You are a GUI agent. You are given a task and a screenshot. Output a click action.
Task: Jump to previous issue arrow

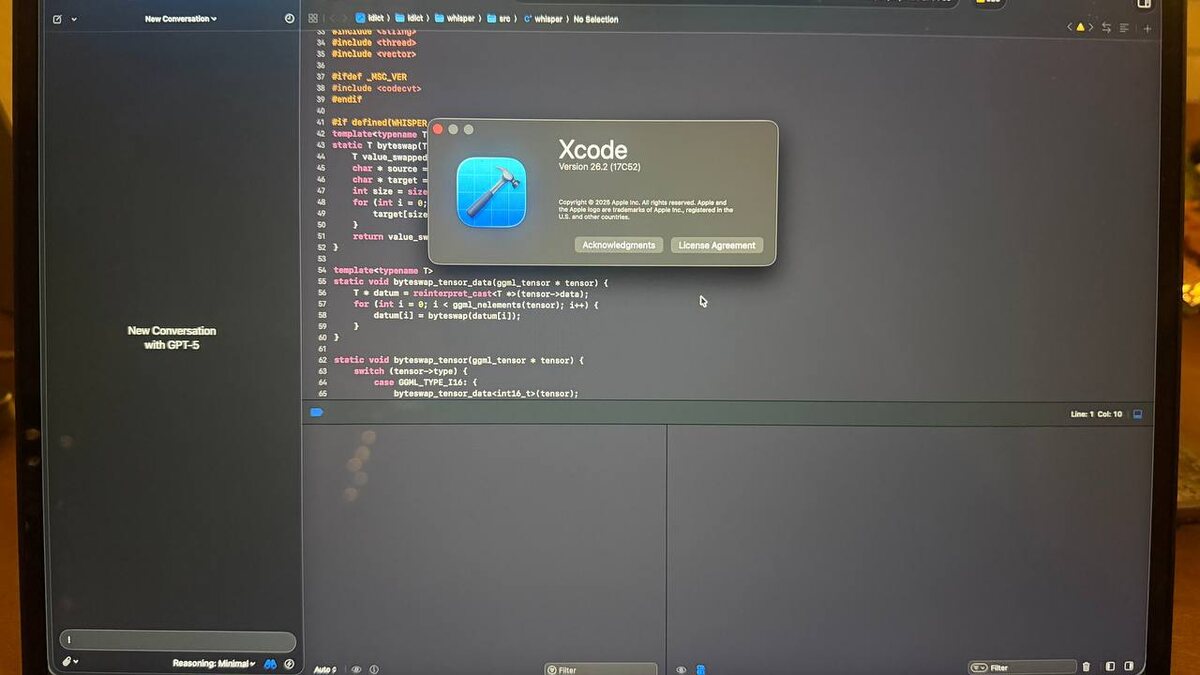pos(1069,28)
